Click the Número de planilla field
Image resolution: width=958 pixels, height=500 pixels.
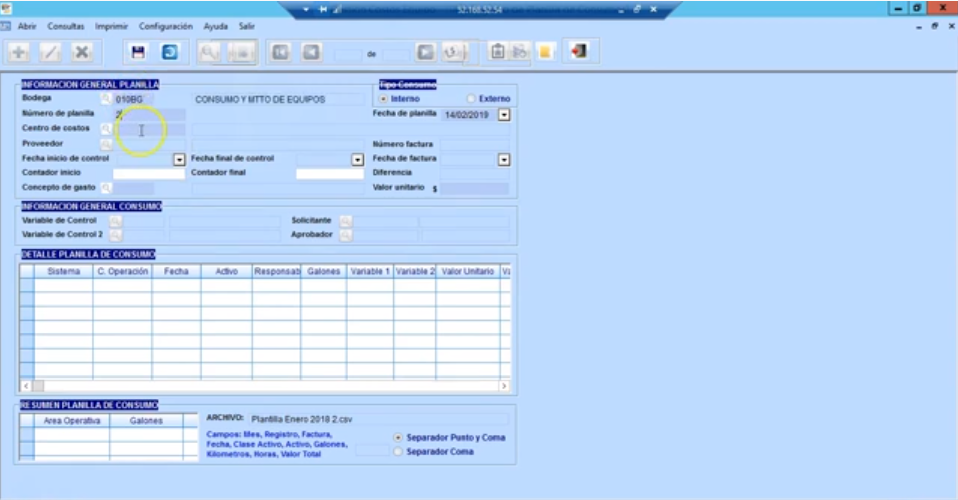pos(150,114)
